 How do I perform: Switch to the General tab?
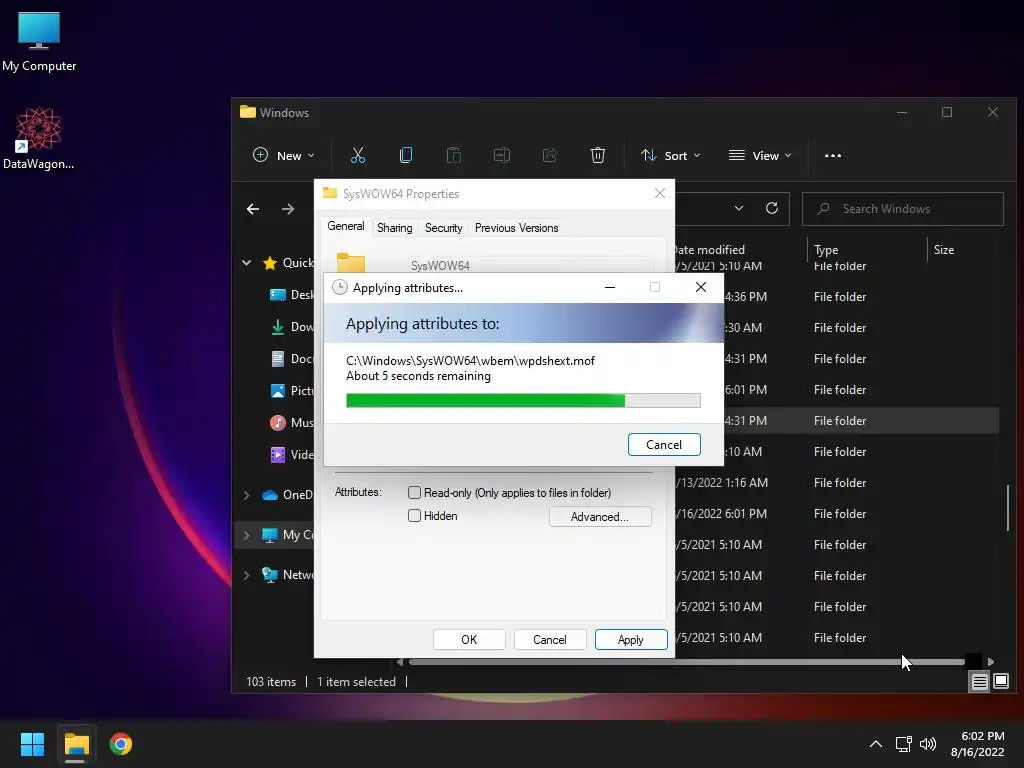point(345,227)
